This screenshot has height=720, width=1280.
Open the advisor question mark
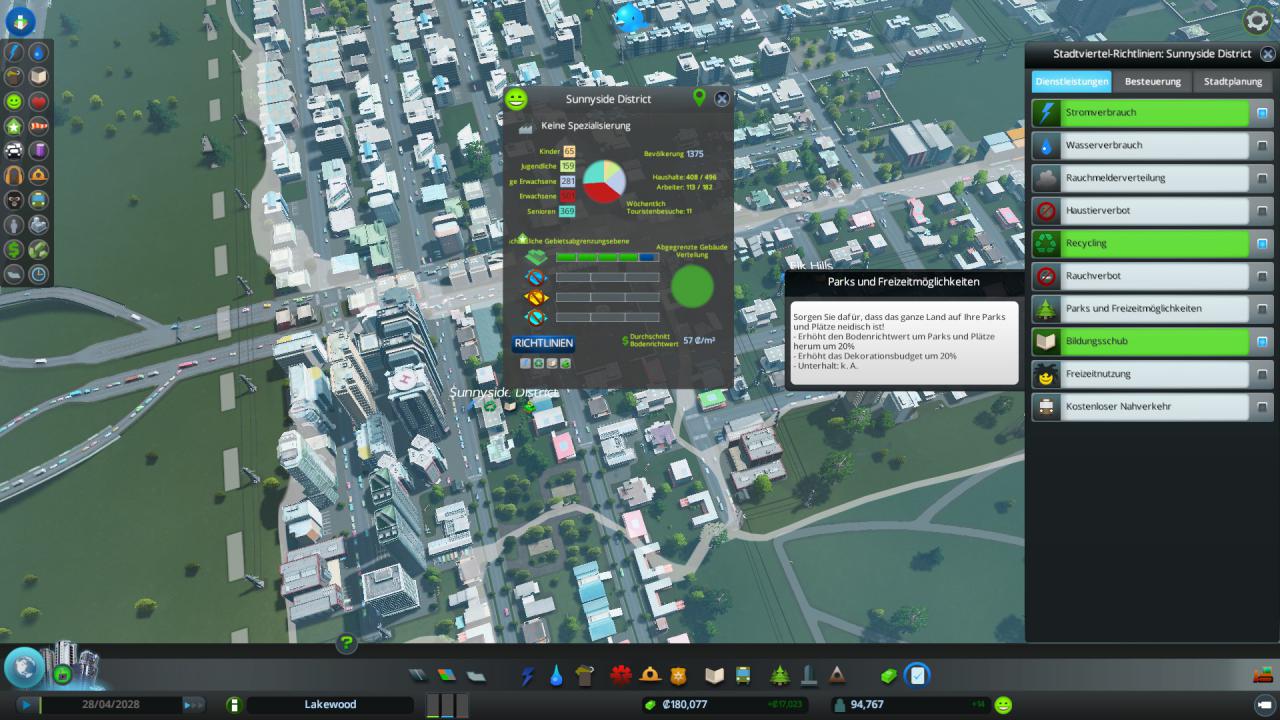click(347, 643)
